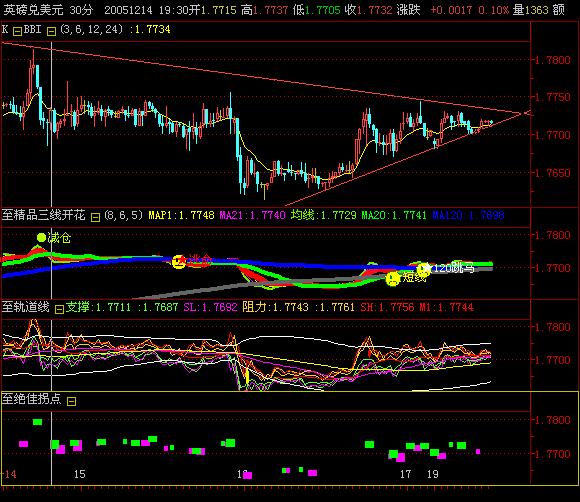Click the volume value 量1363
Image resolution: width=580 pixels, height=502 pixels.
pos(530,10)
